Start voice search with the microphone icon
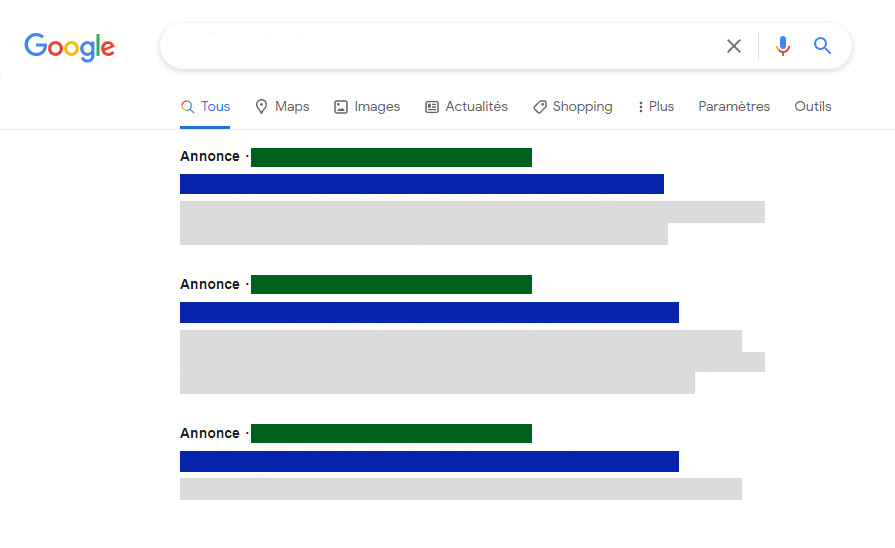Viewport: 895px width, 548px height. coord(783,46)
